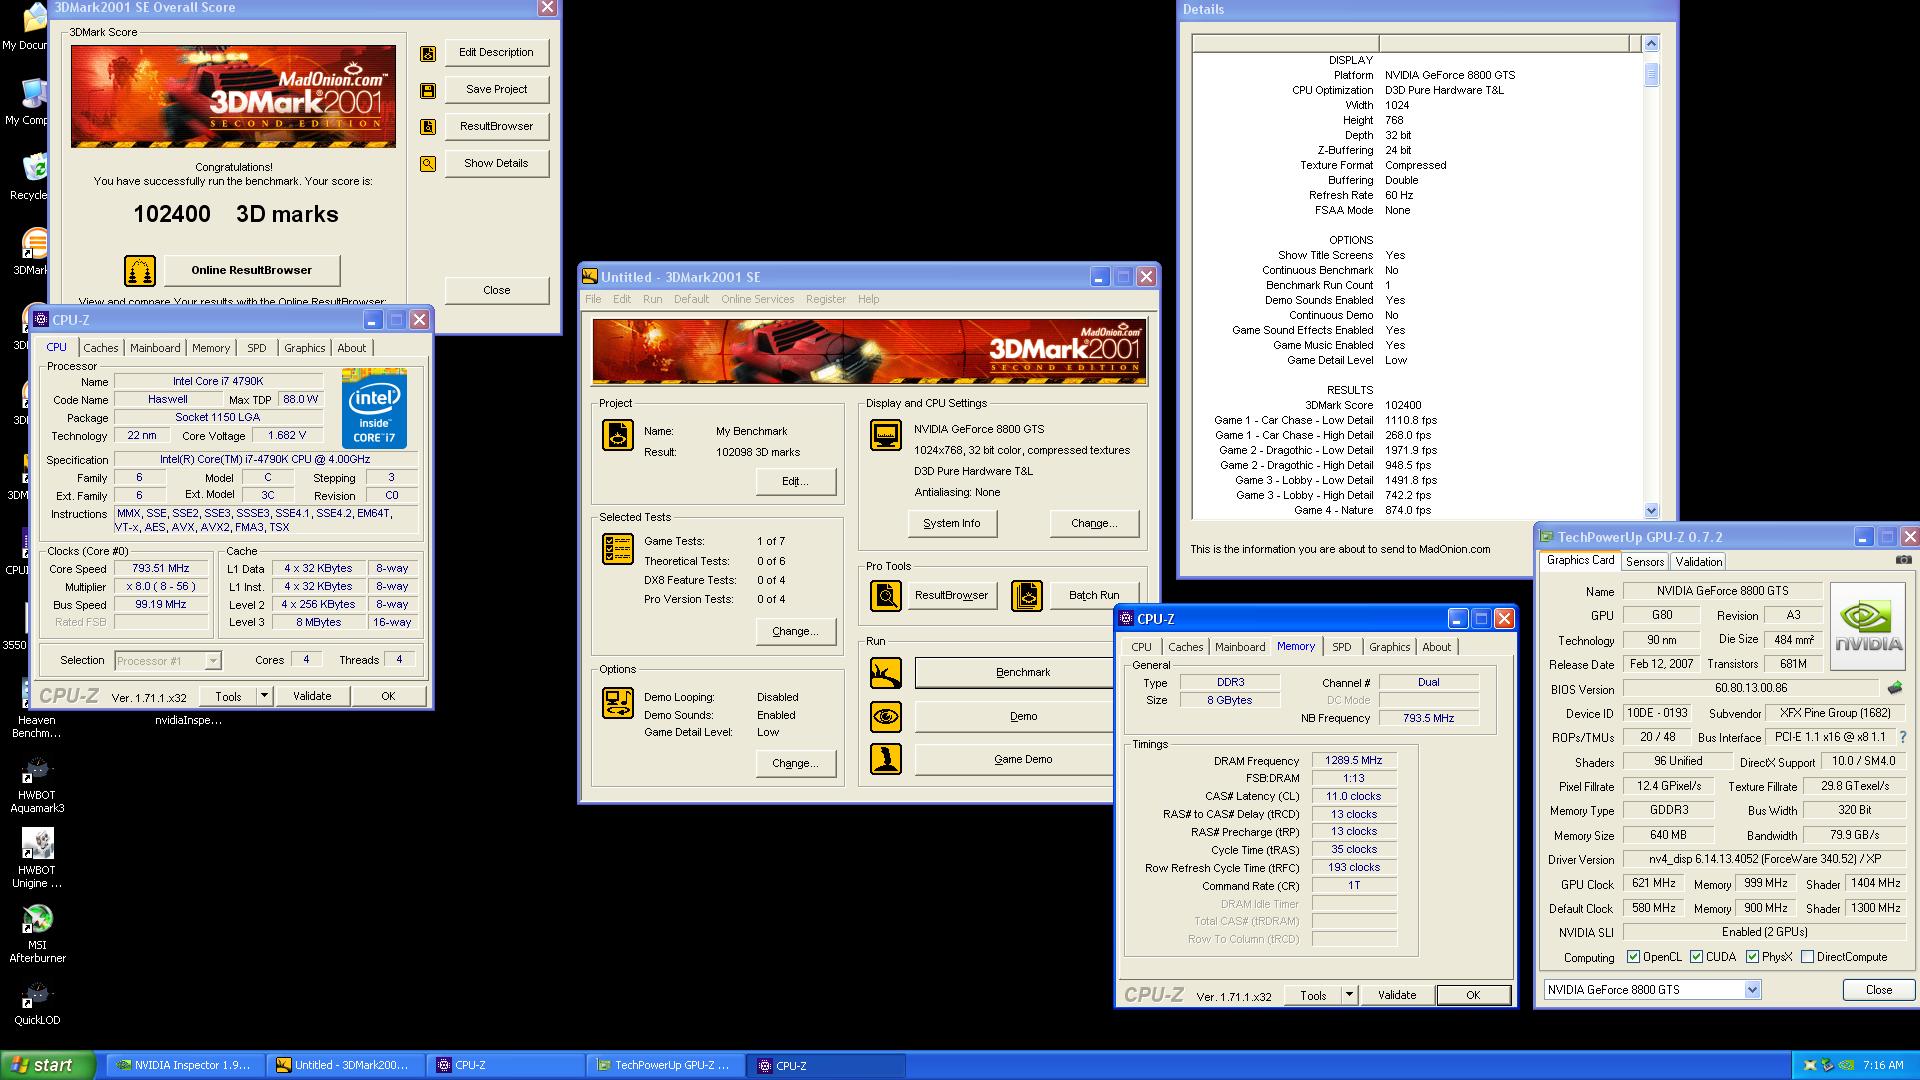Click the Close button in GPU-Z

(1878, 990)
